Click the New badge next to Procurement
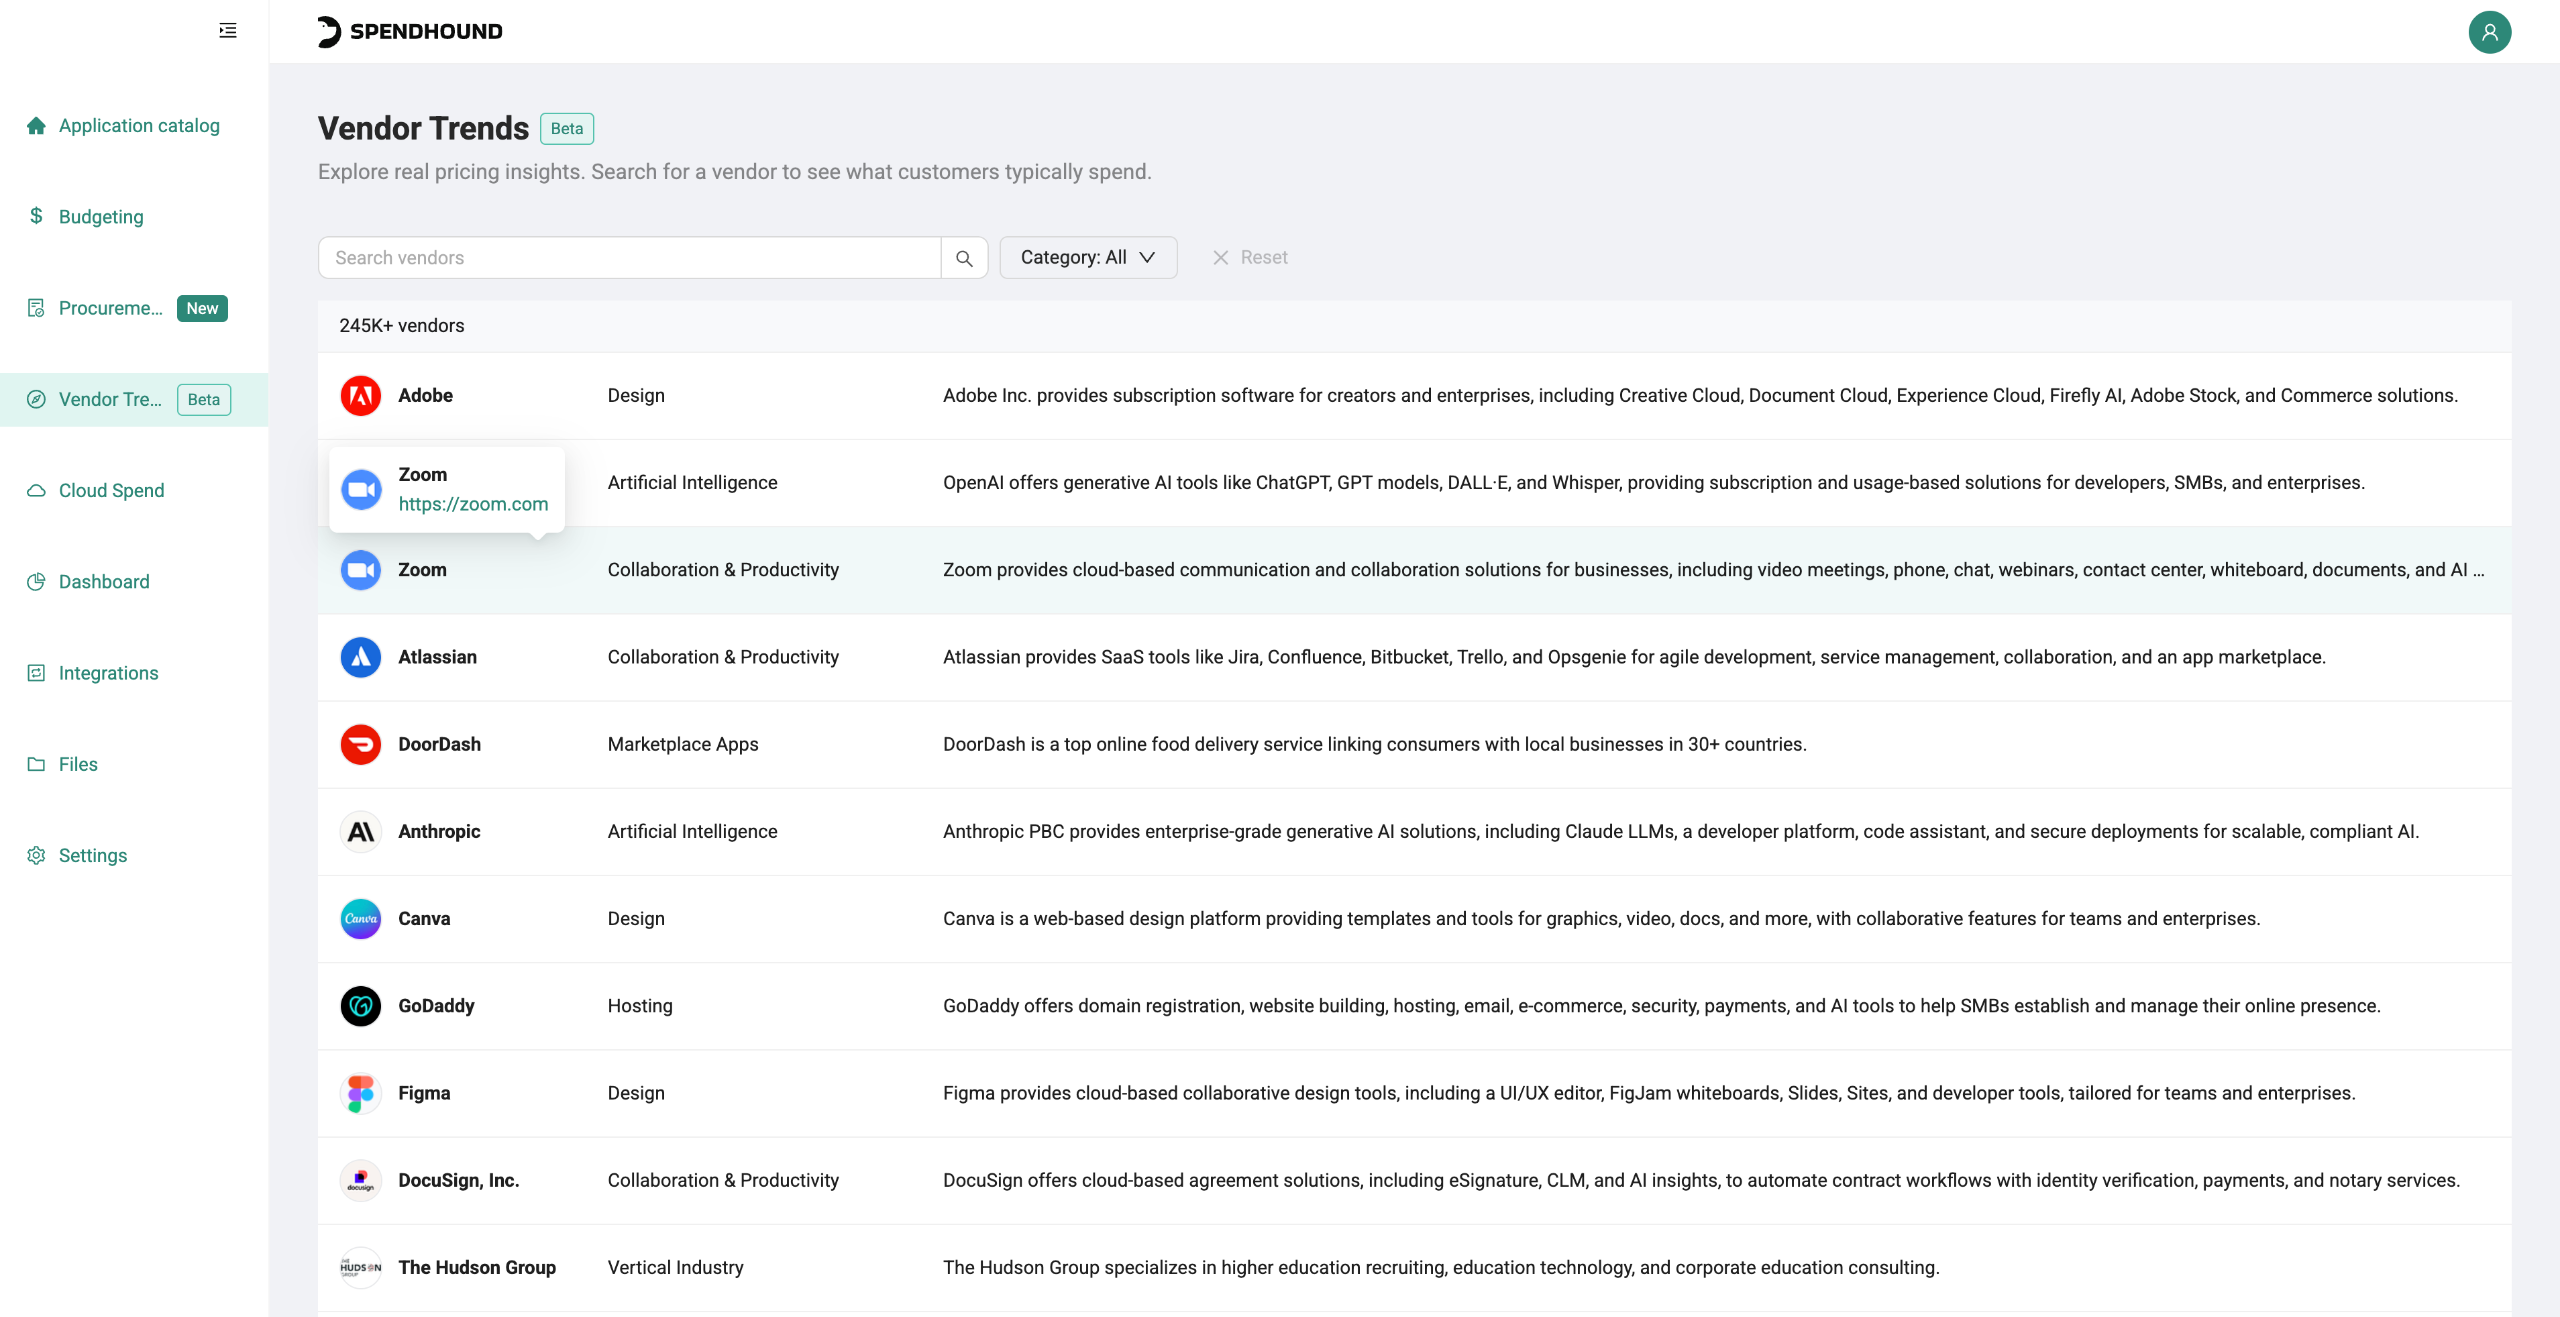The height and width of the screenshot is (1317, 2560). click(202, 308)
